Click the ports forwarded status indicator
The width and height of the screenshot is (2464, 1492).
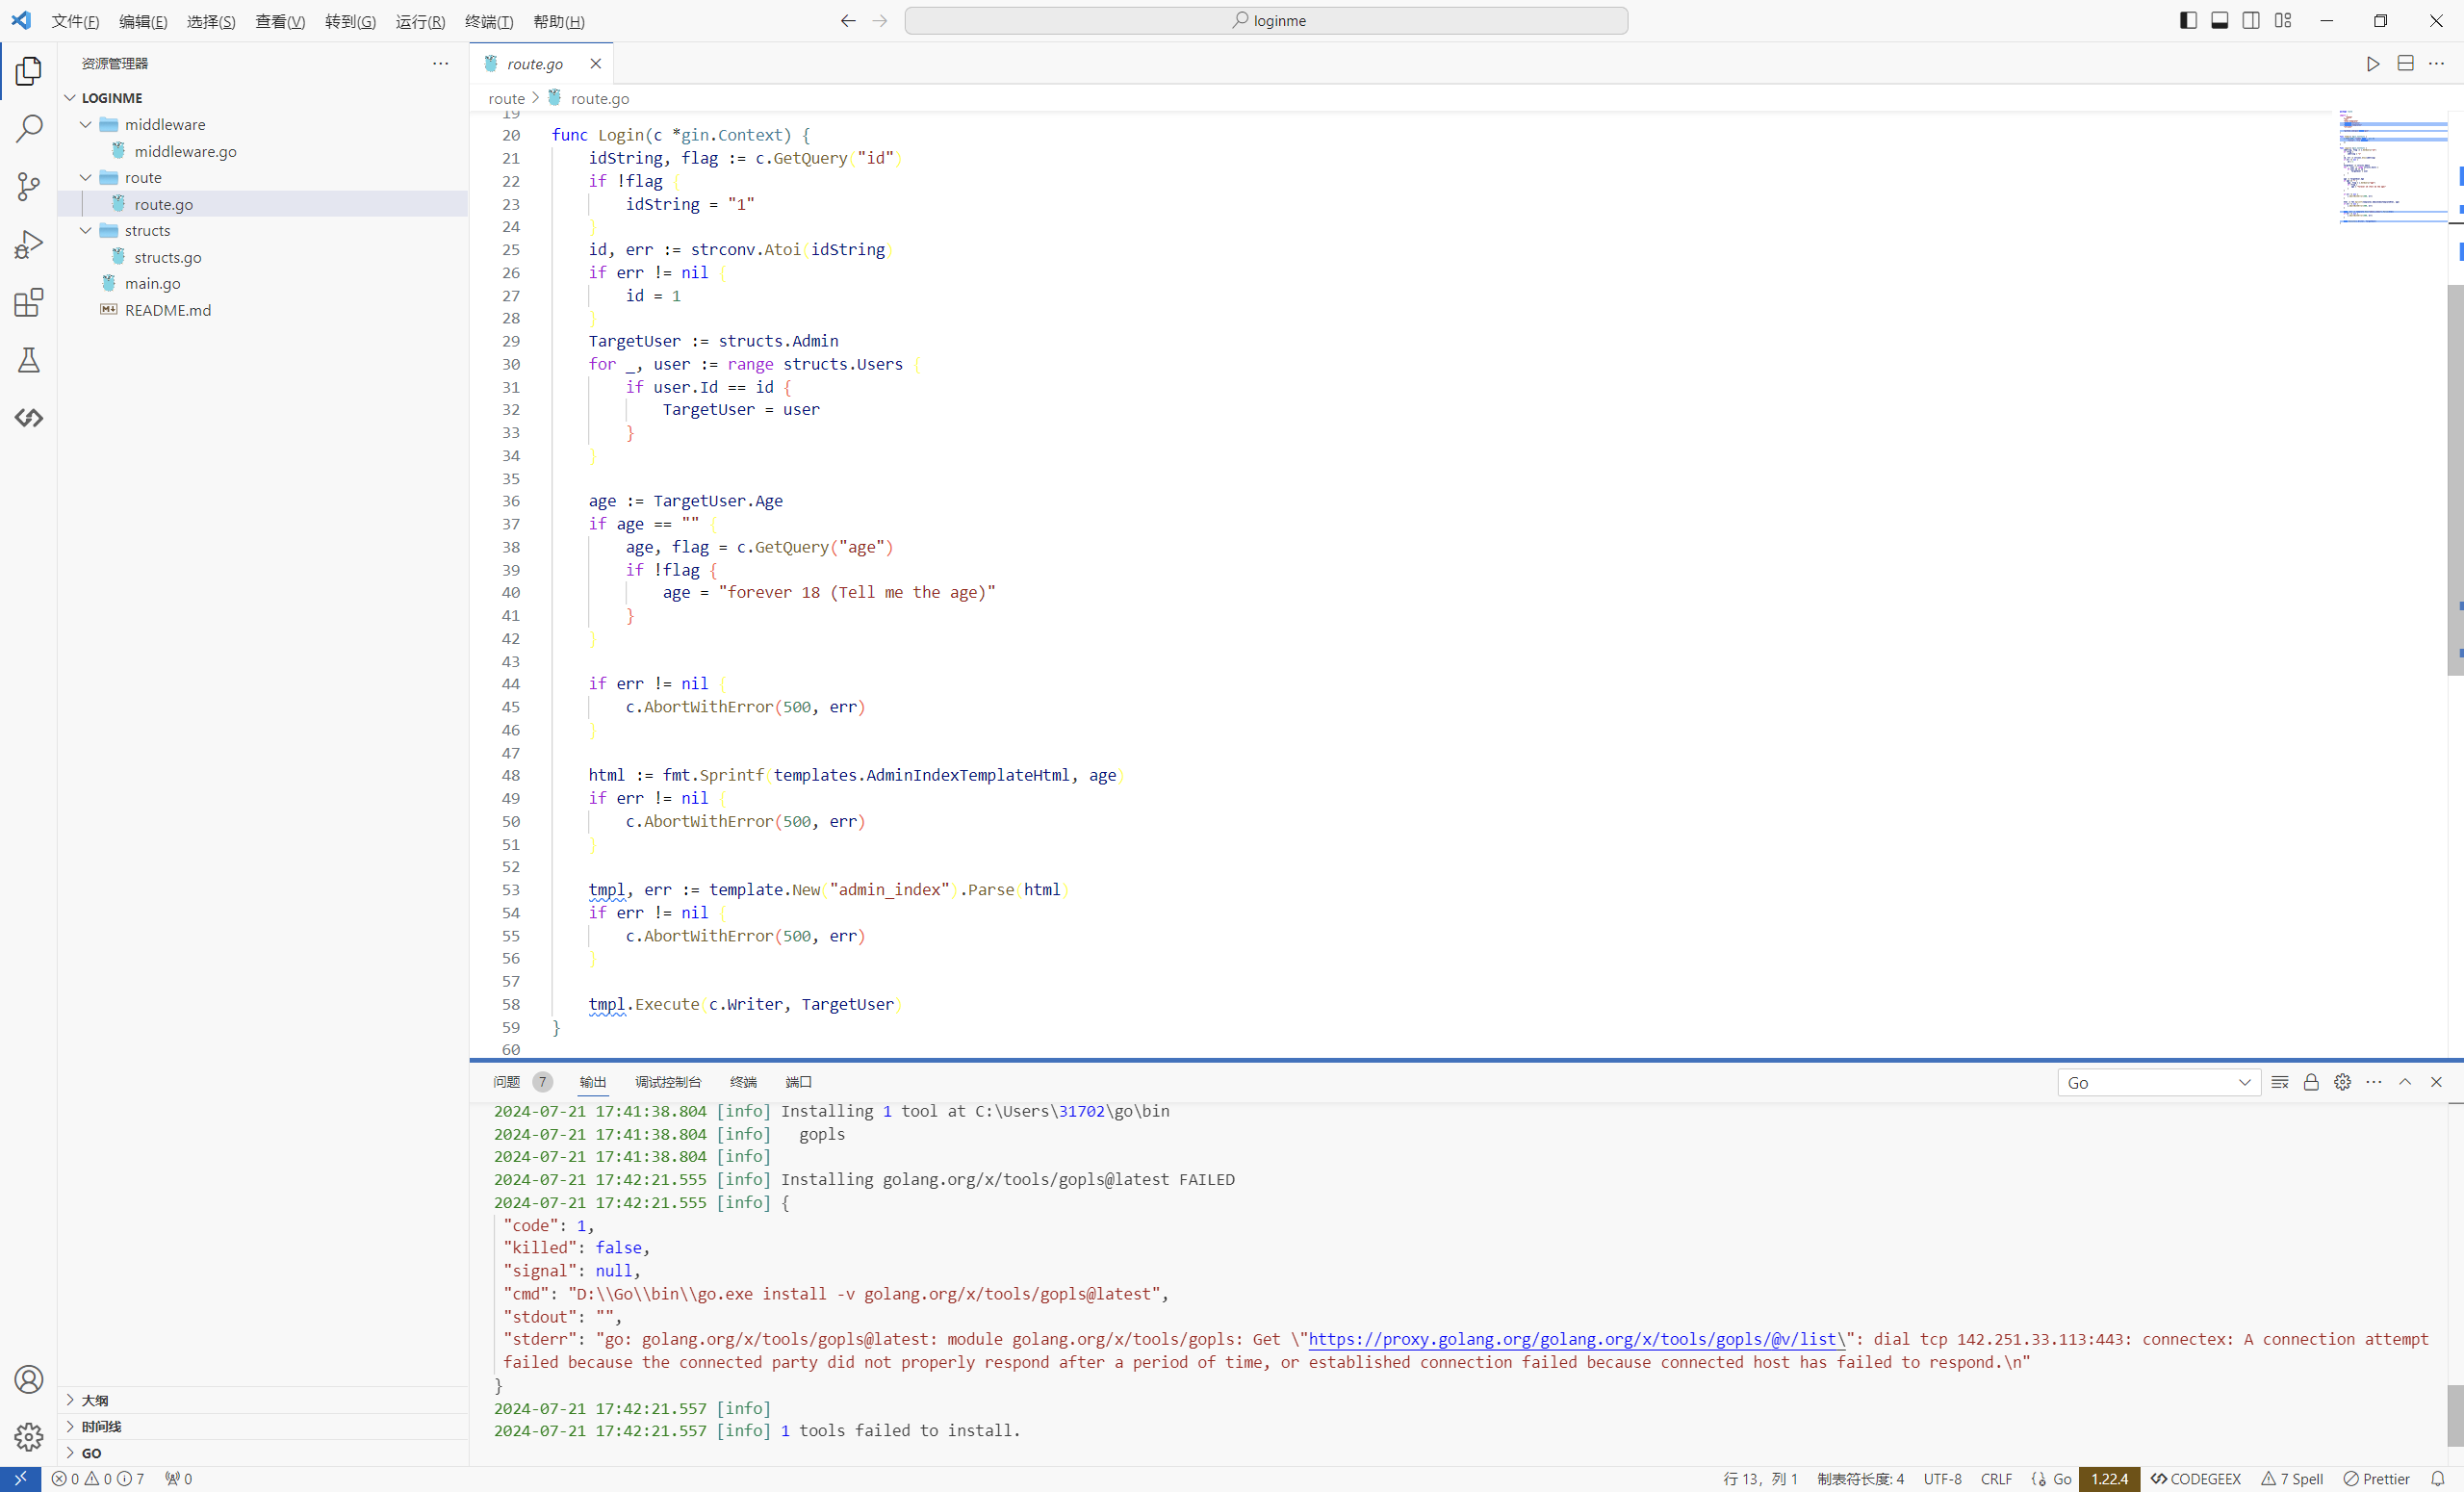click(178, 1479)
